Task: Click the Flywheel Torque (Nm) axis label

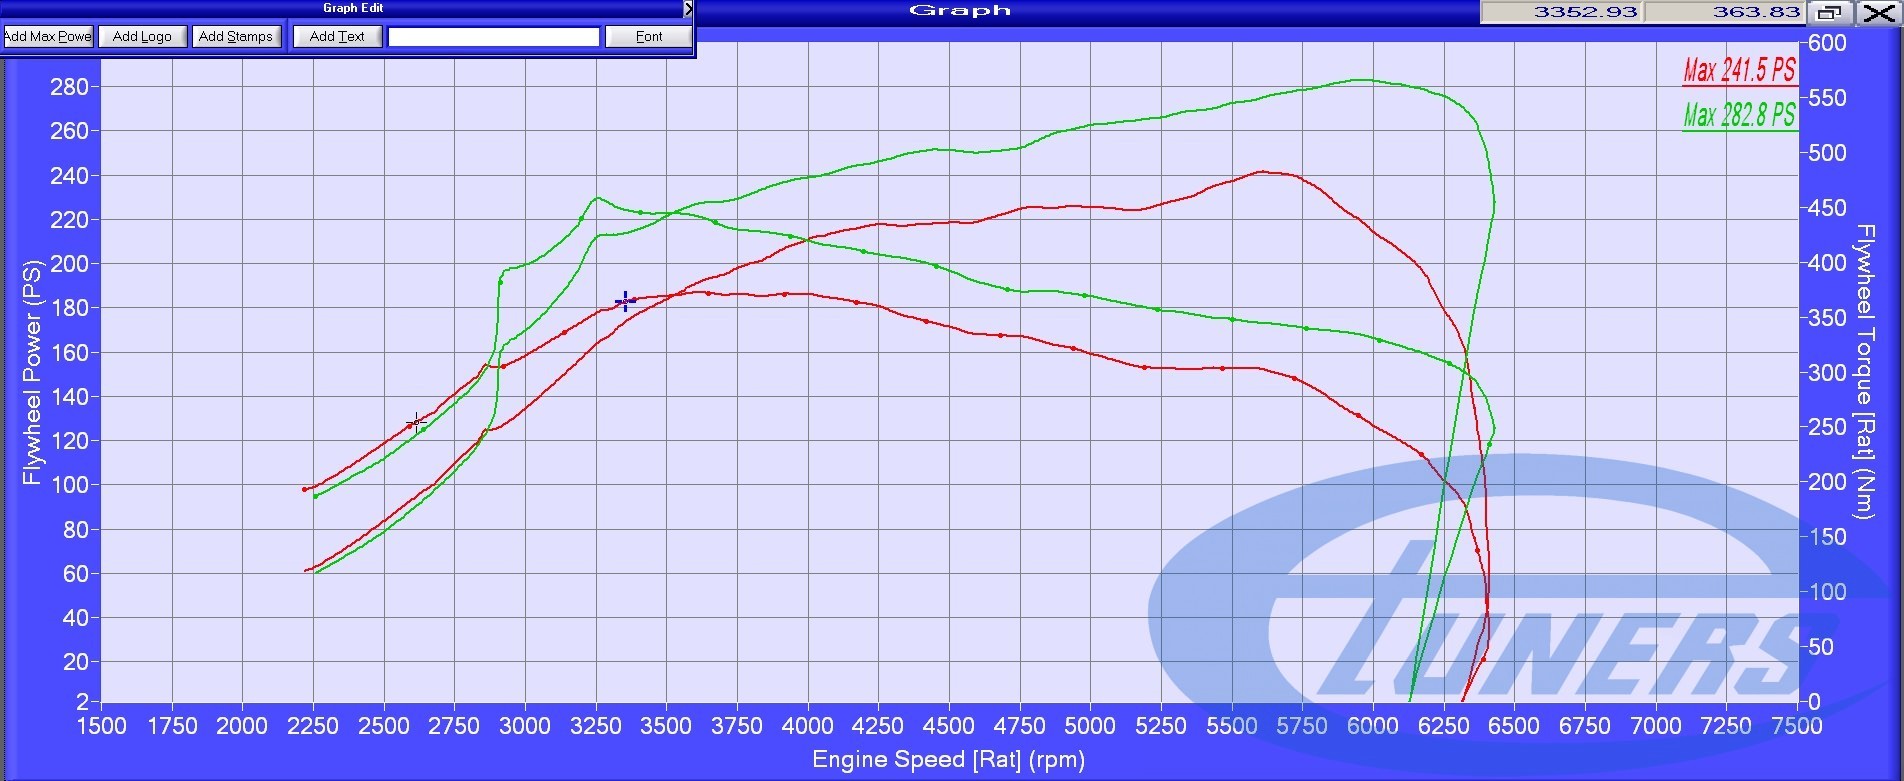Action: pyautogui.click(x=1864, y=372)
